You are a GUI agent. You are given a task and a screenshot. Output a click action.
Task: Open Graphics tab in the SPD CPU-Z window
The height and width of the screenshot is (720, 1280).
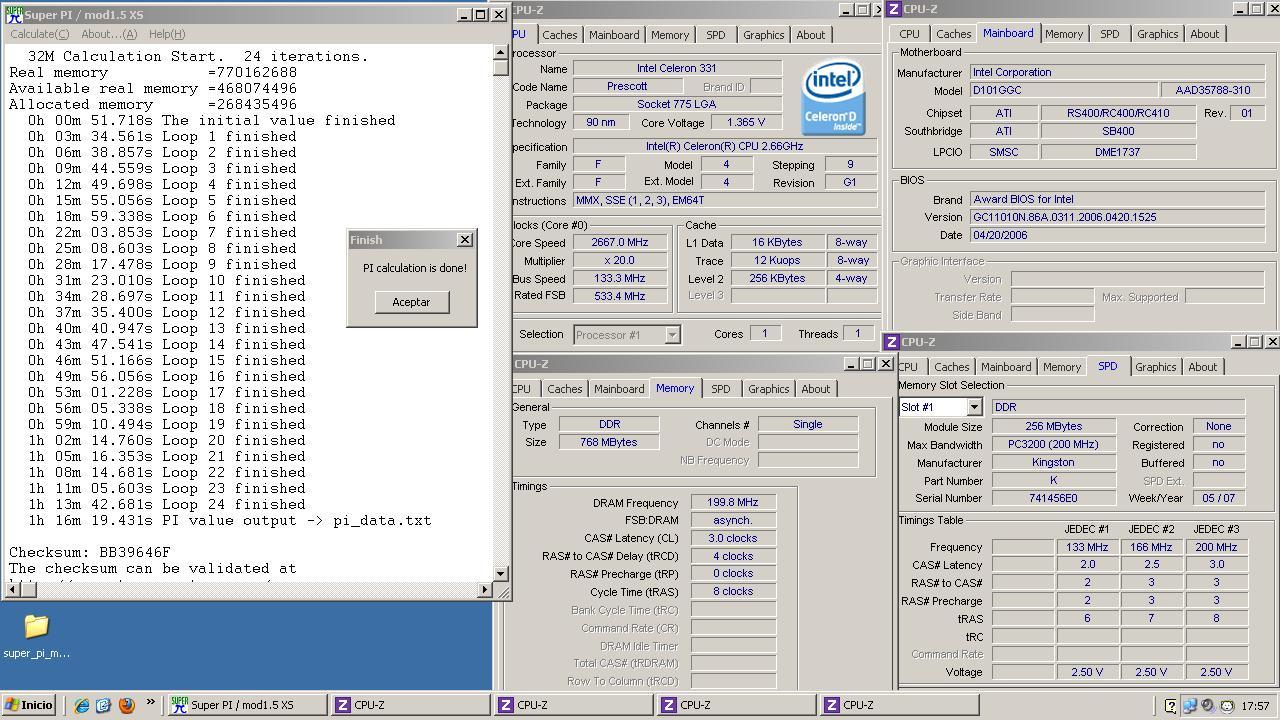pos(1155,367)
